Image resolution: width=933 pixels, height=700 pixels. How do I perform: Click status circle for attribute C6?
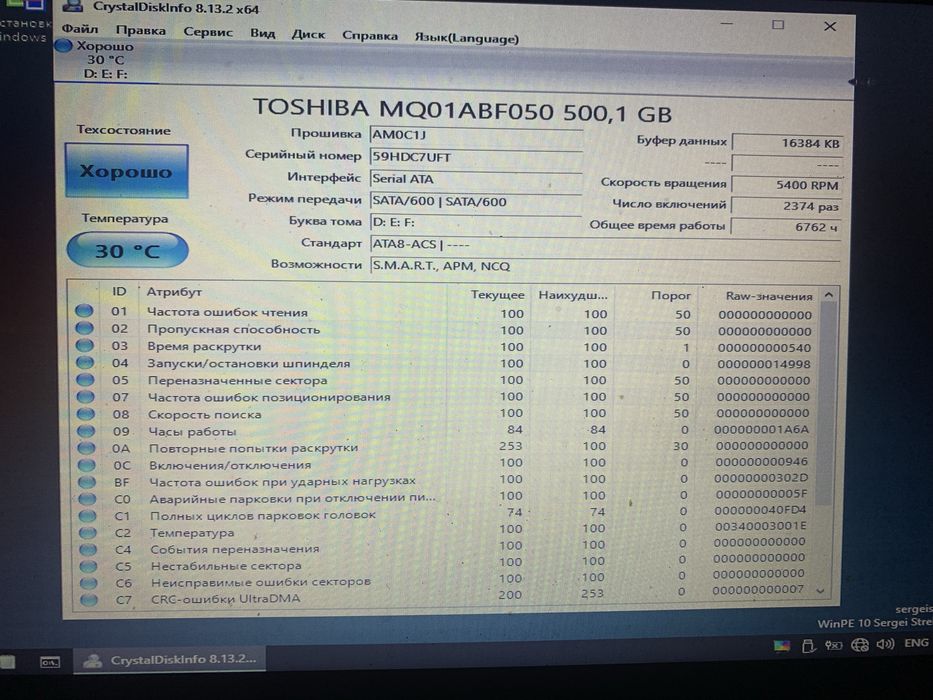89,583
